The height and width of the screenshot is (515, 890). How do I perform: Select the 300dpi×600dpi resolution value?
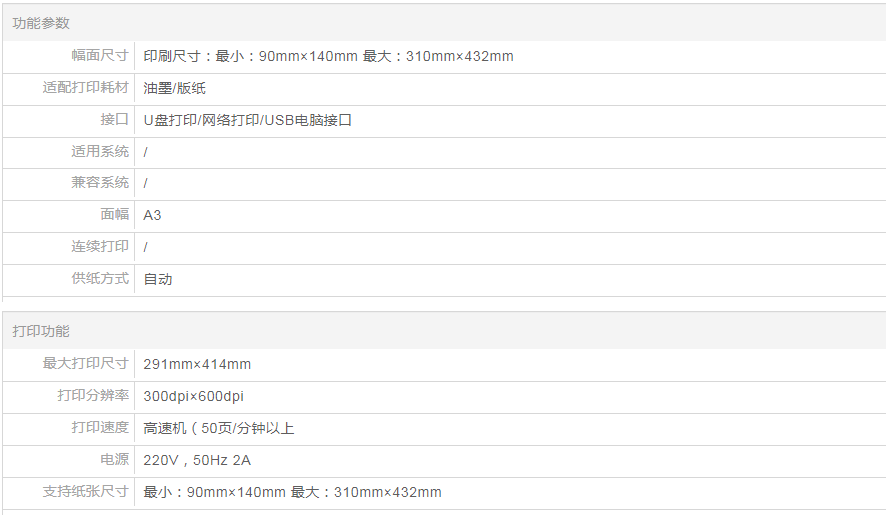[193, 396]
